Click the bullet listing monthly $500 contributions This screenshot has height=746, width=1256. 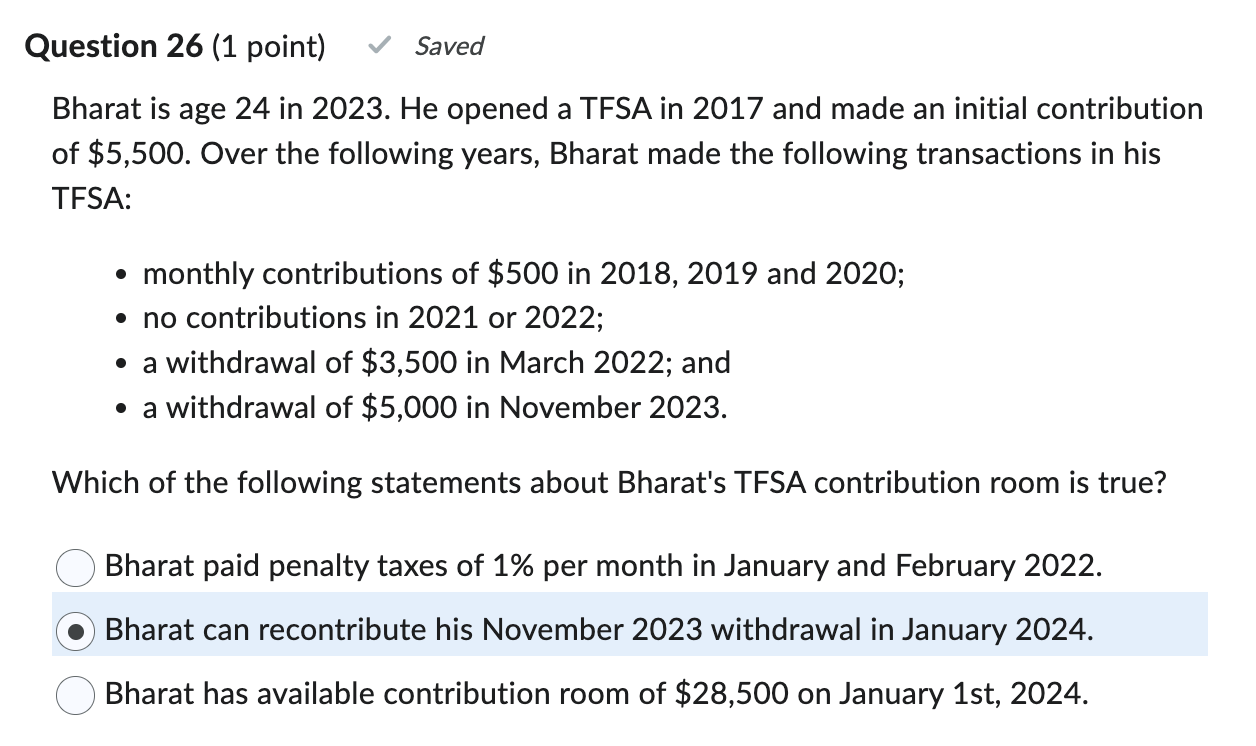pos(524,273)
